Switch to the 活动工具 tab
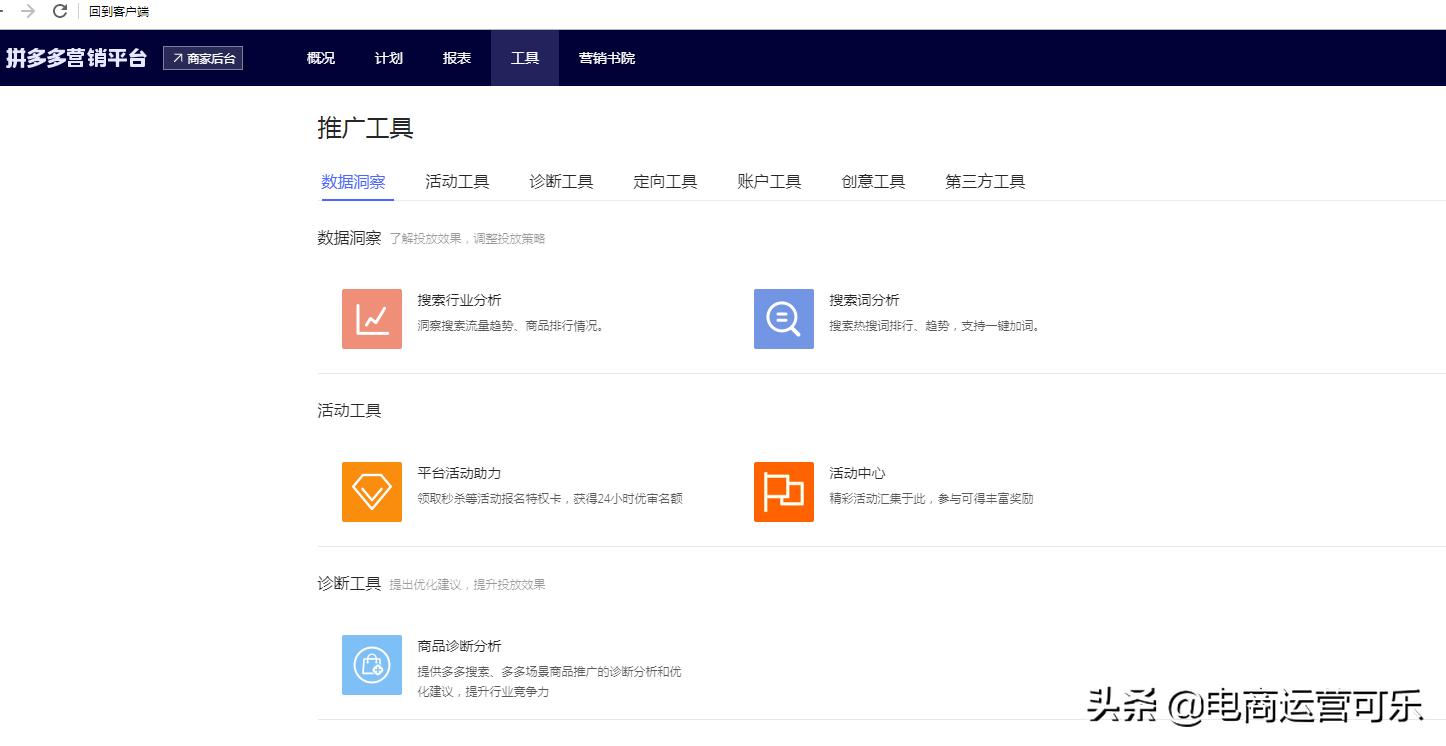The width and height of the screenshot is (1446, 746). pyautogui.click(x=457, y=181)
